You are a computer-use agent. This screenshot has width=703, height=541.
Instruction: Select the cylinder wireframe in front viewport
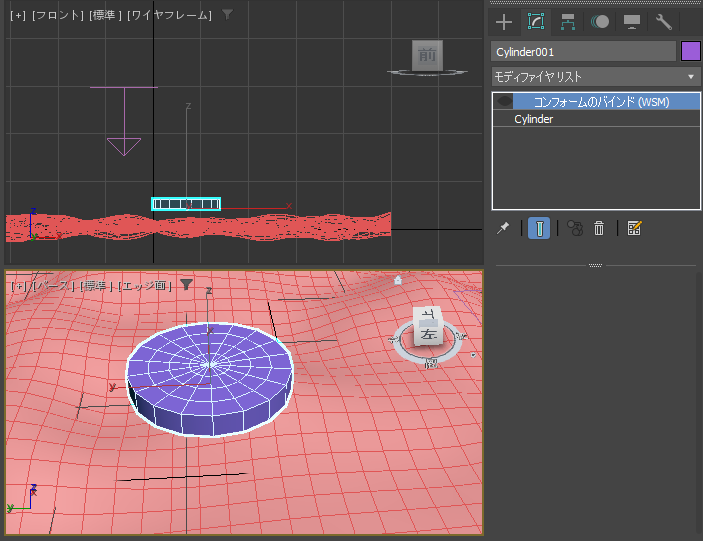click(186, 204)
